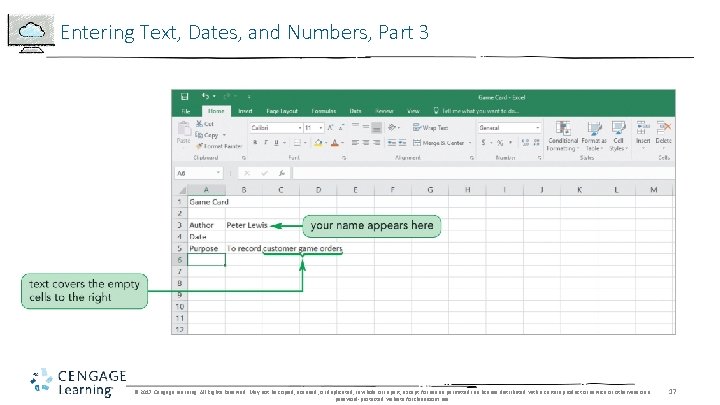Toggle Underline formatting
The height and width of the screenshot is (405, 720).
(276, 143)
